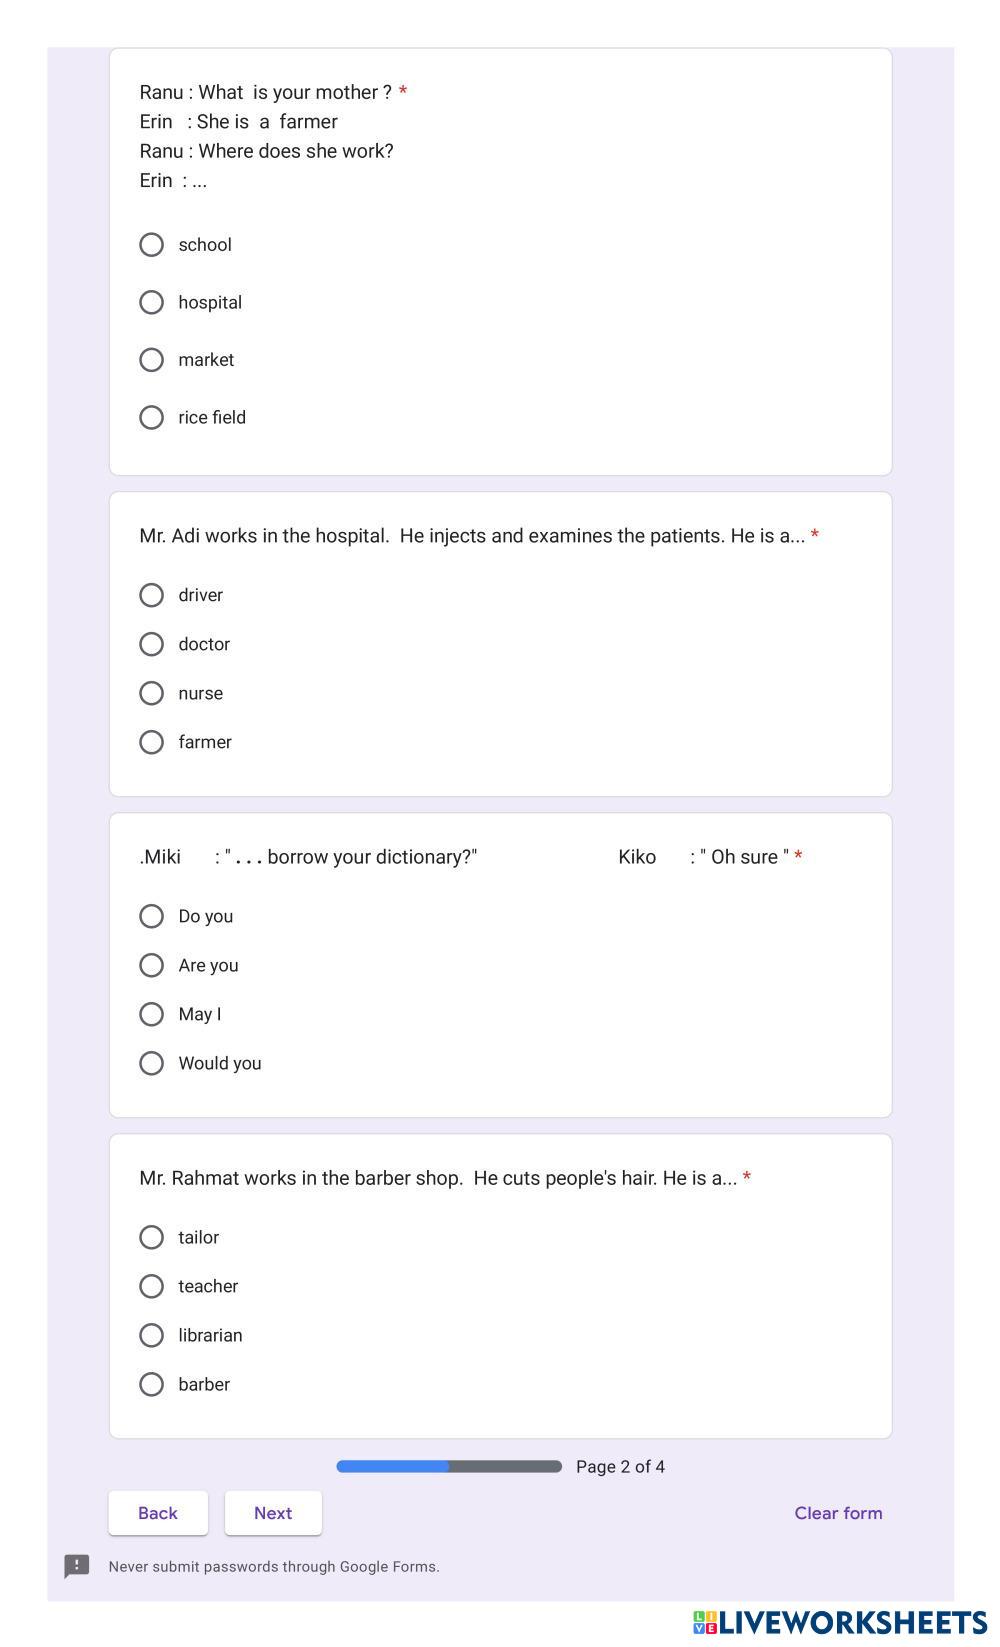
Task: Select the 'driver' radio option
Action: pyautogui.click(x=151, y=595)
